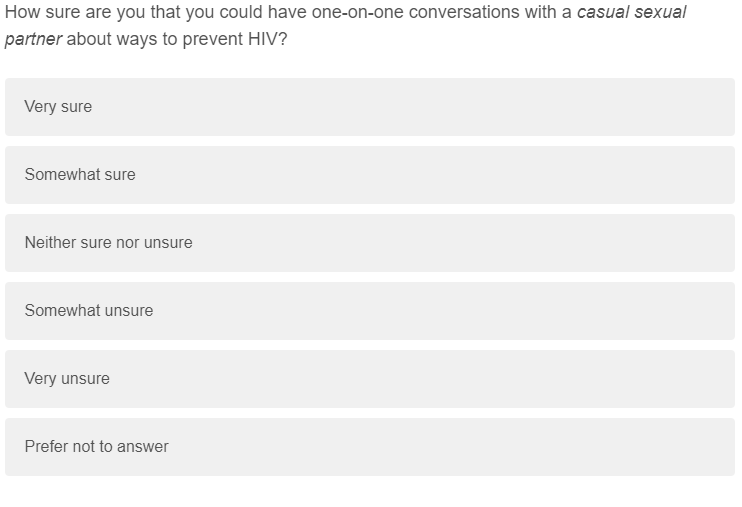Click the word "HIV?" ending the question

(267, 39)
